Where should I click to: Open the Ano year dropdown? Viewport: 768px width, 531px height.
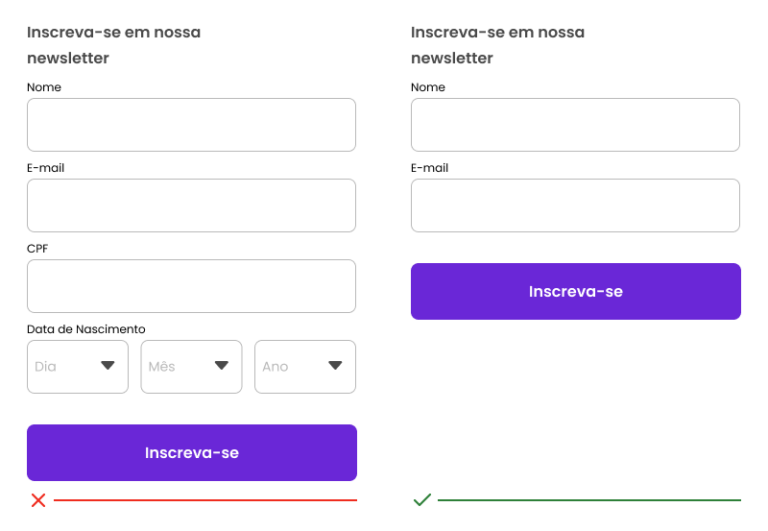[x=305, y=367]
